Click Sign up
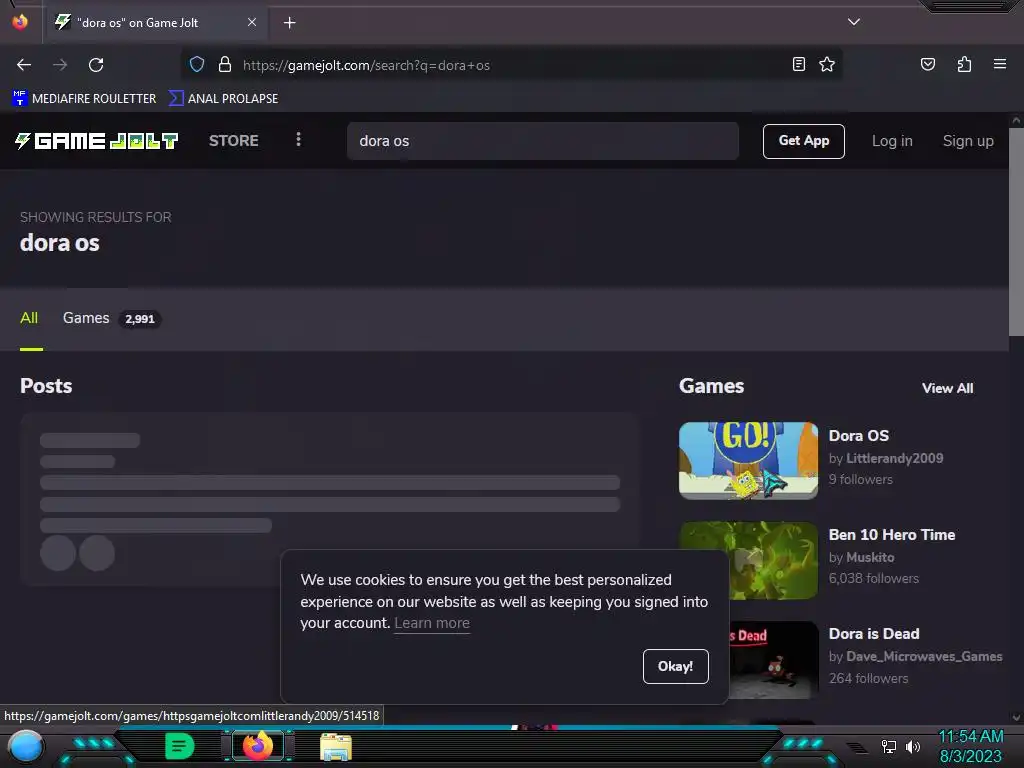This screenshot has height=768, width=1024. [968, 141]
